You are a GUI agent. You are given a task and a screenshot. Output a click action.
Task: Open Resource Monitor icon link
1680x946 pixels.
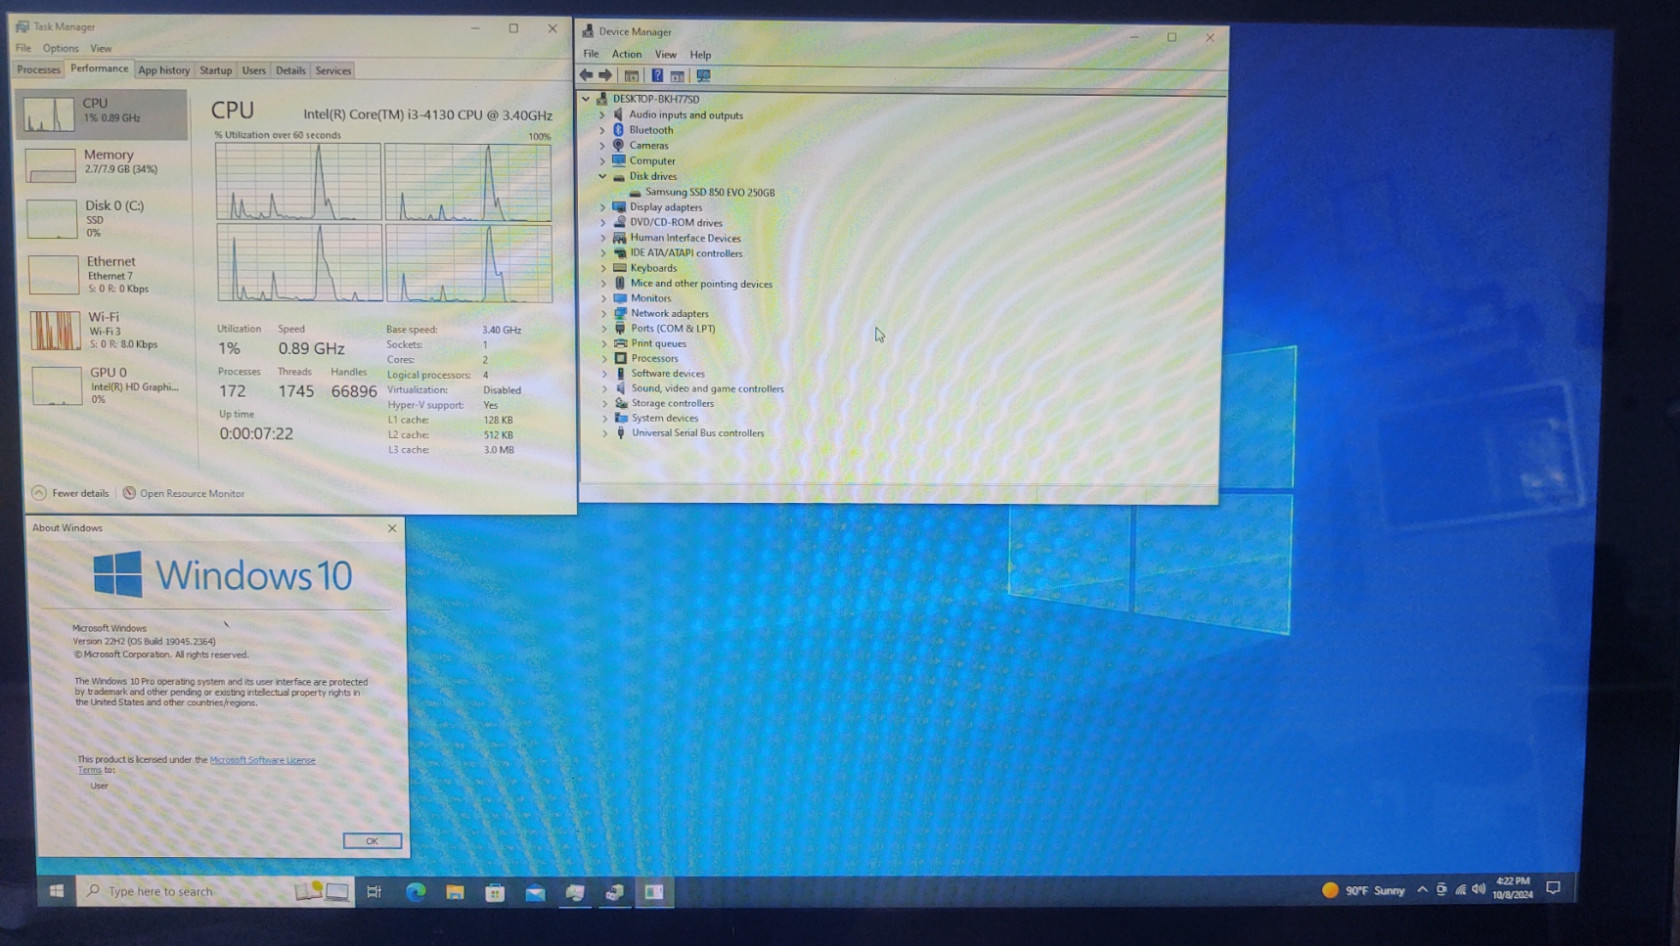pyautogui.click(x=191, y=494)
